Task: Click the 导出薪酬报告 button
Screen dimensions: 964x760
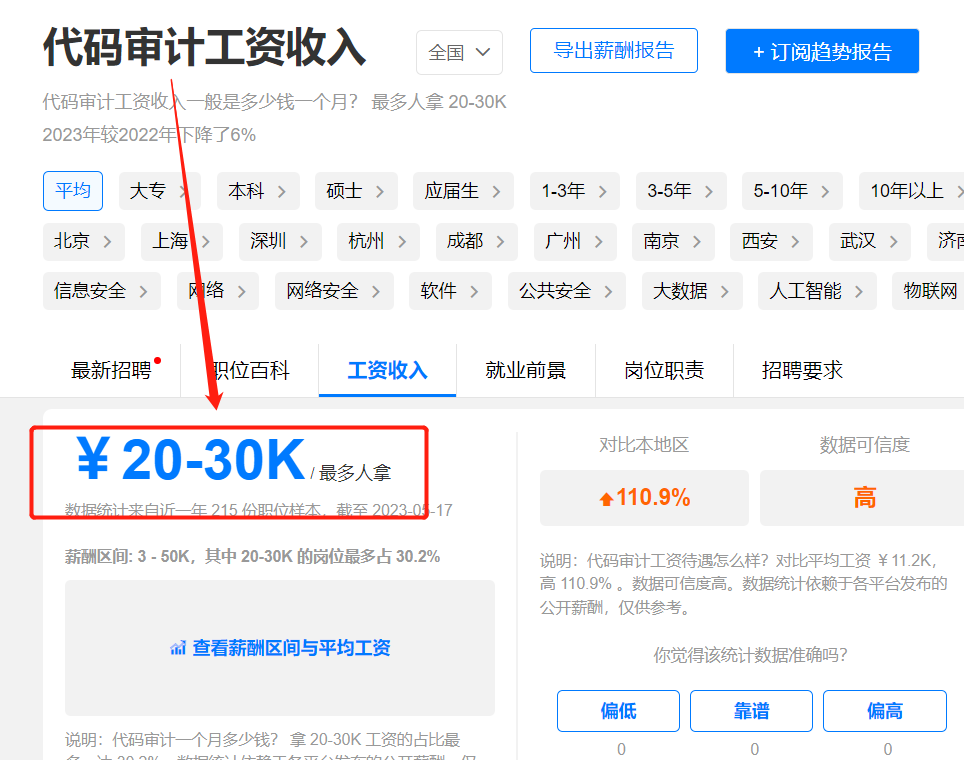Action: tap(613, 51)
